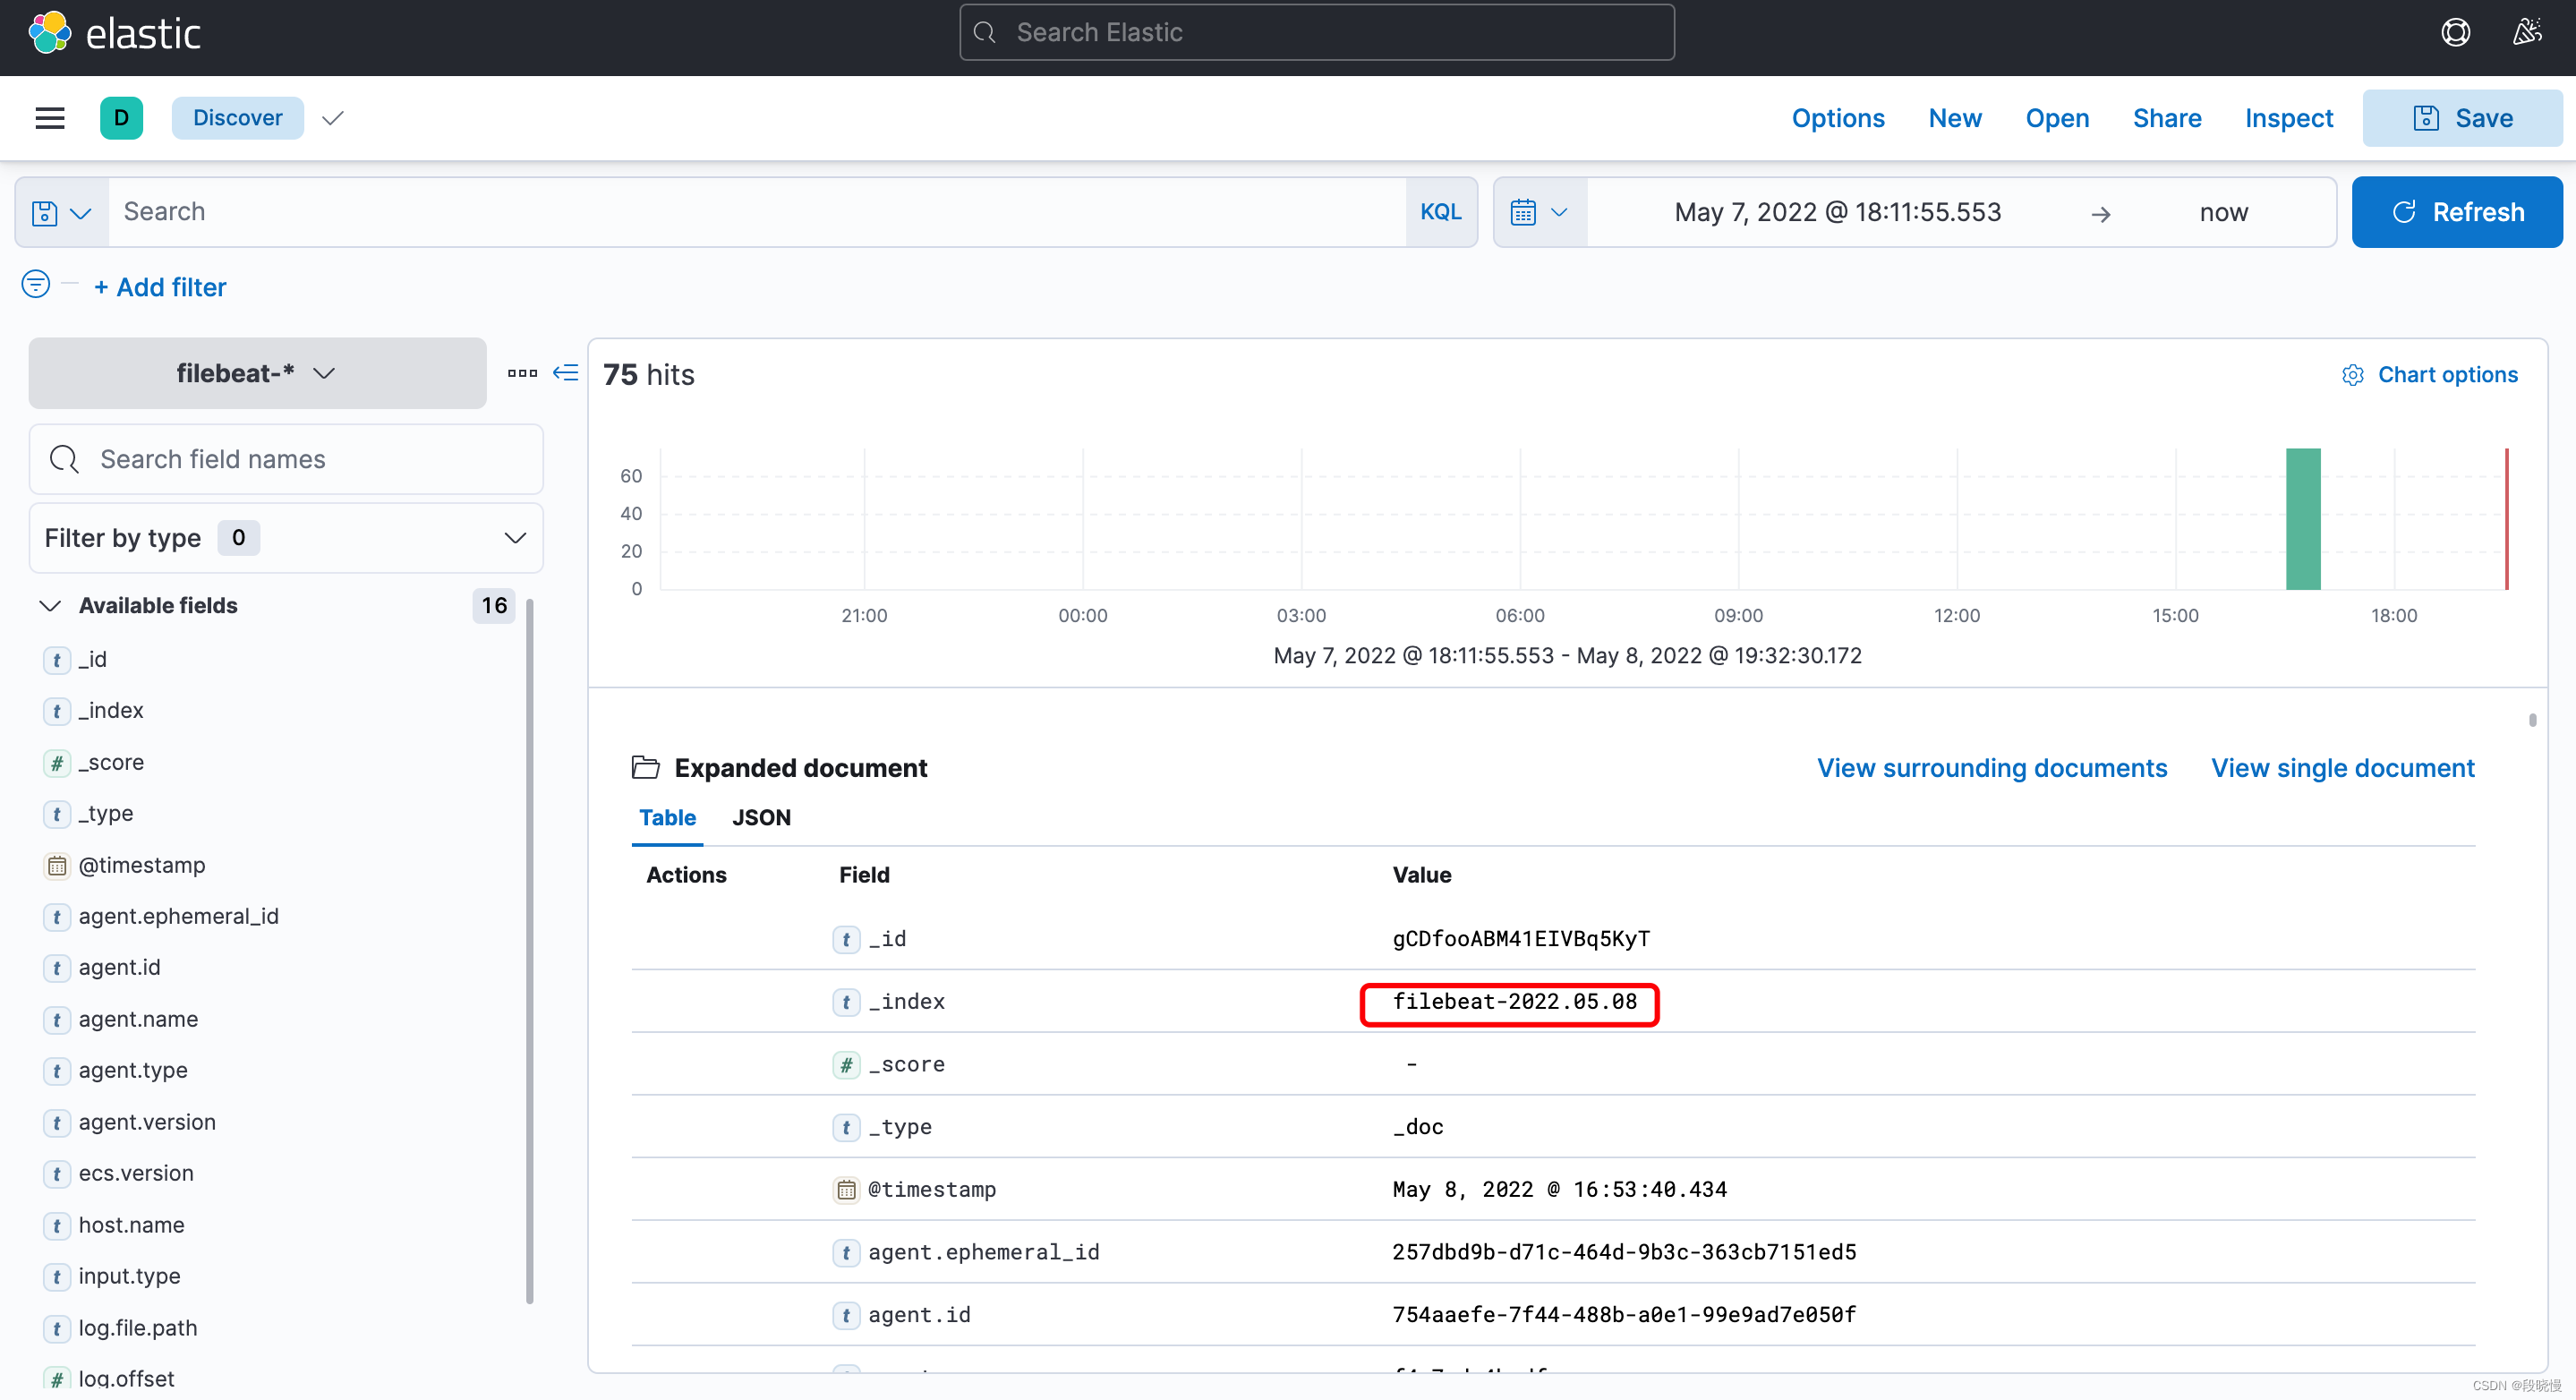Click the text icon beside agent.name
This screenshot has width=2576, height=1400.
57,1020
